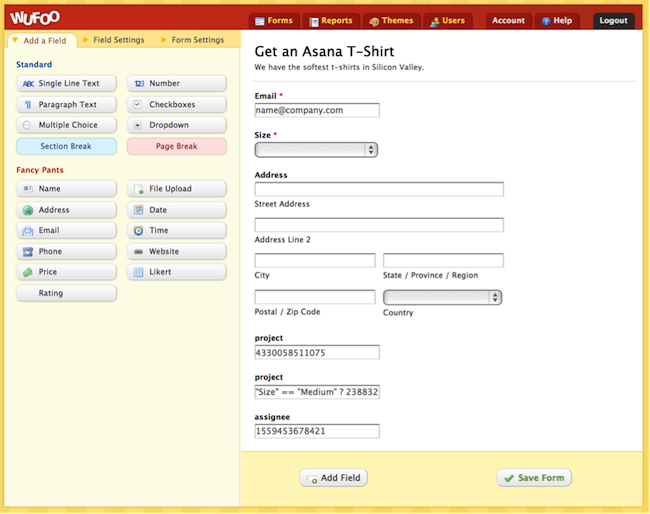Open the Reports tab
The image size is (650, 514).
coord(331,21)
